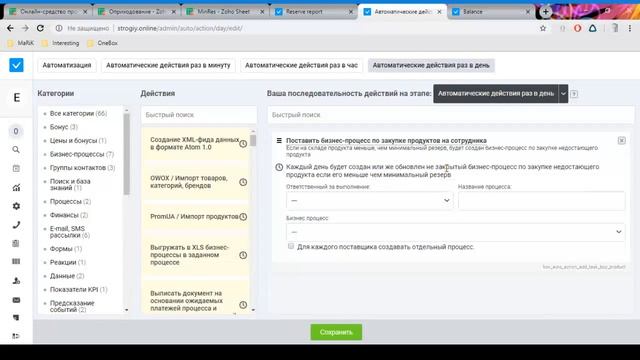The image size is (640, 360).
Task: Open the analytics chart icon in sidebar
Action: point(16,187)
